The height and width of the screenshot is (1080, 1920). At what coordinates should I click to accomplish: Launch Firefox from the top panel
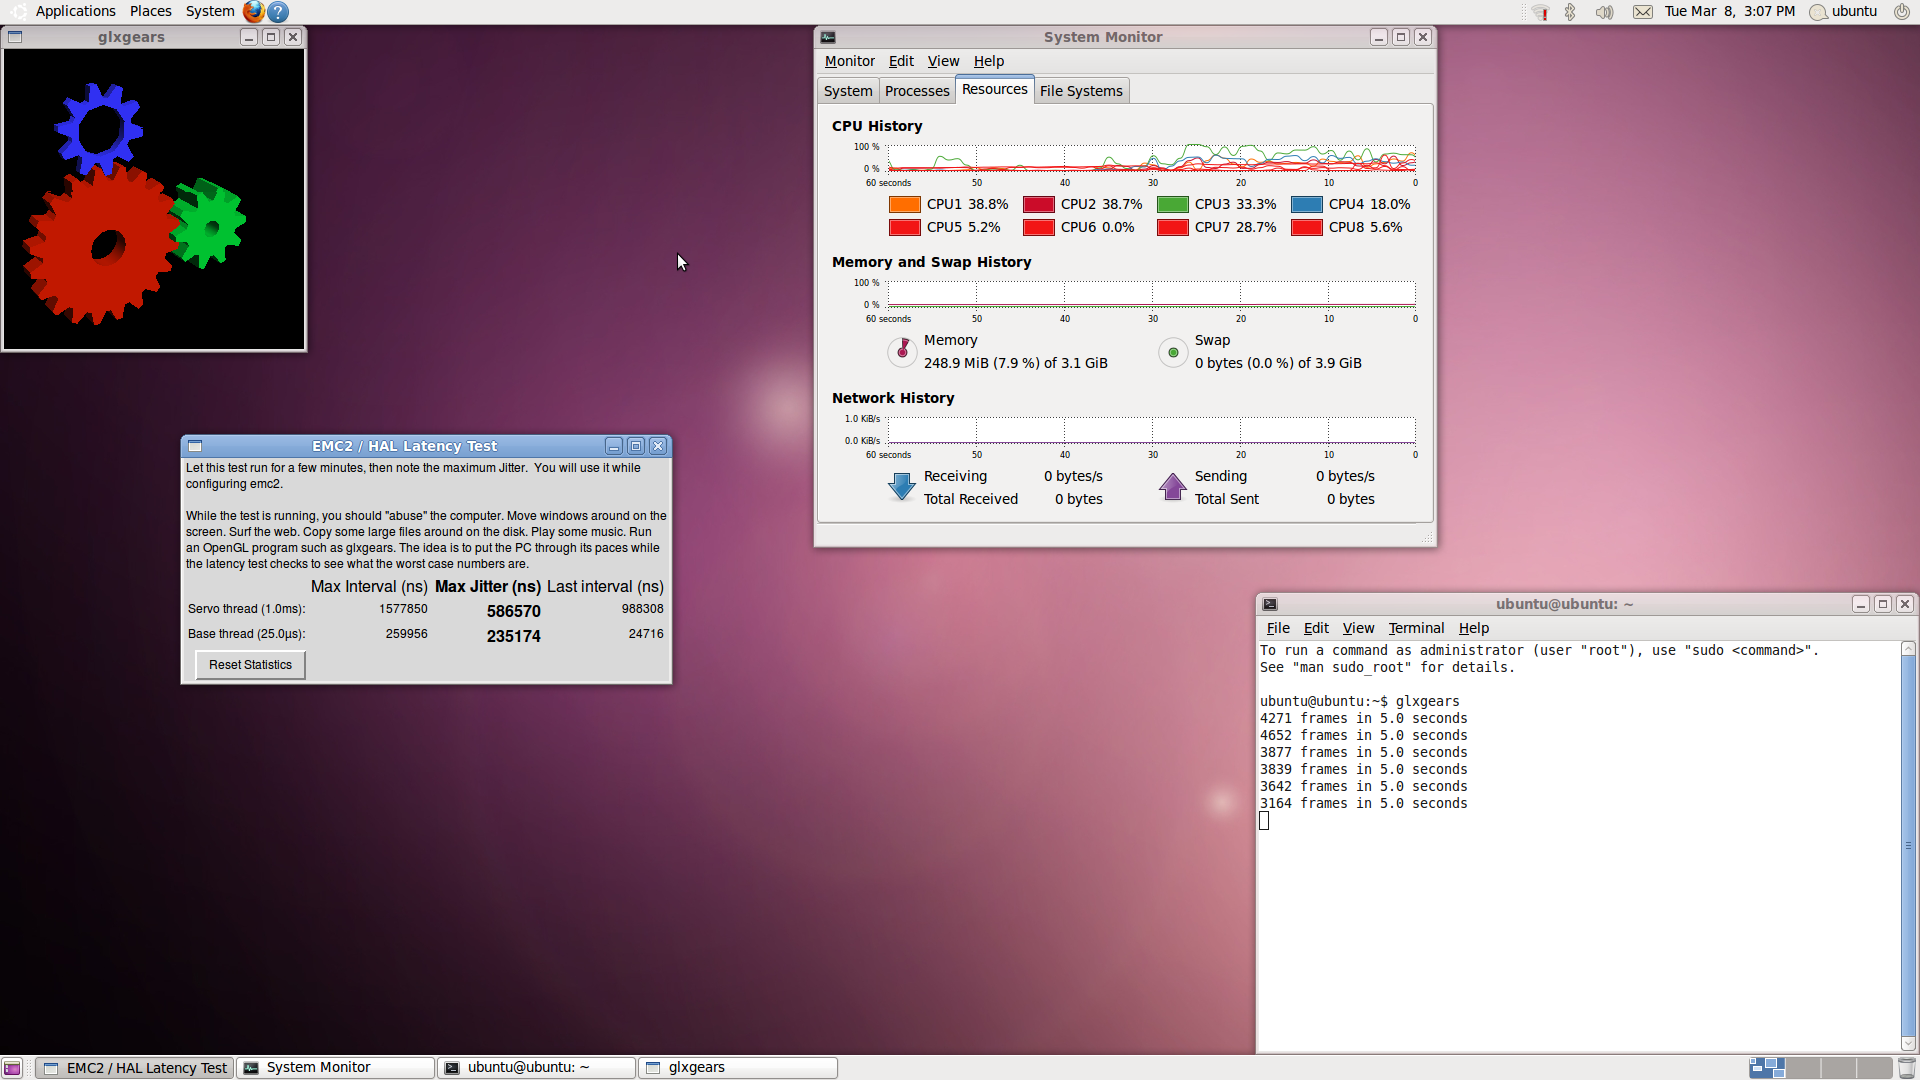[254, 11]
